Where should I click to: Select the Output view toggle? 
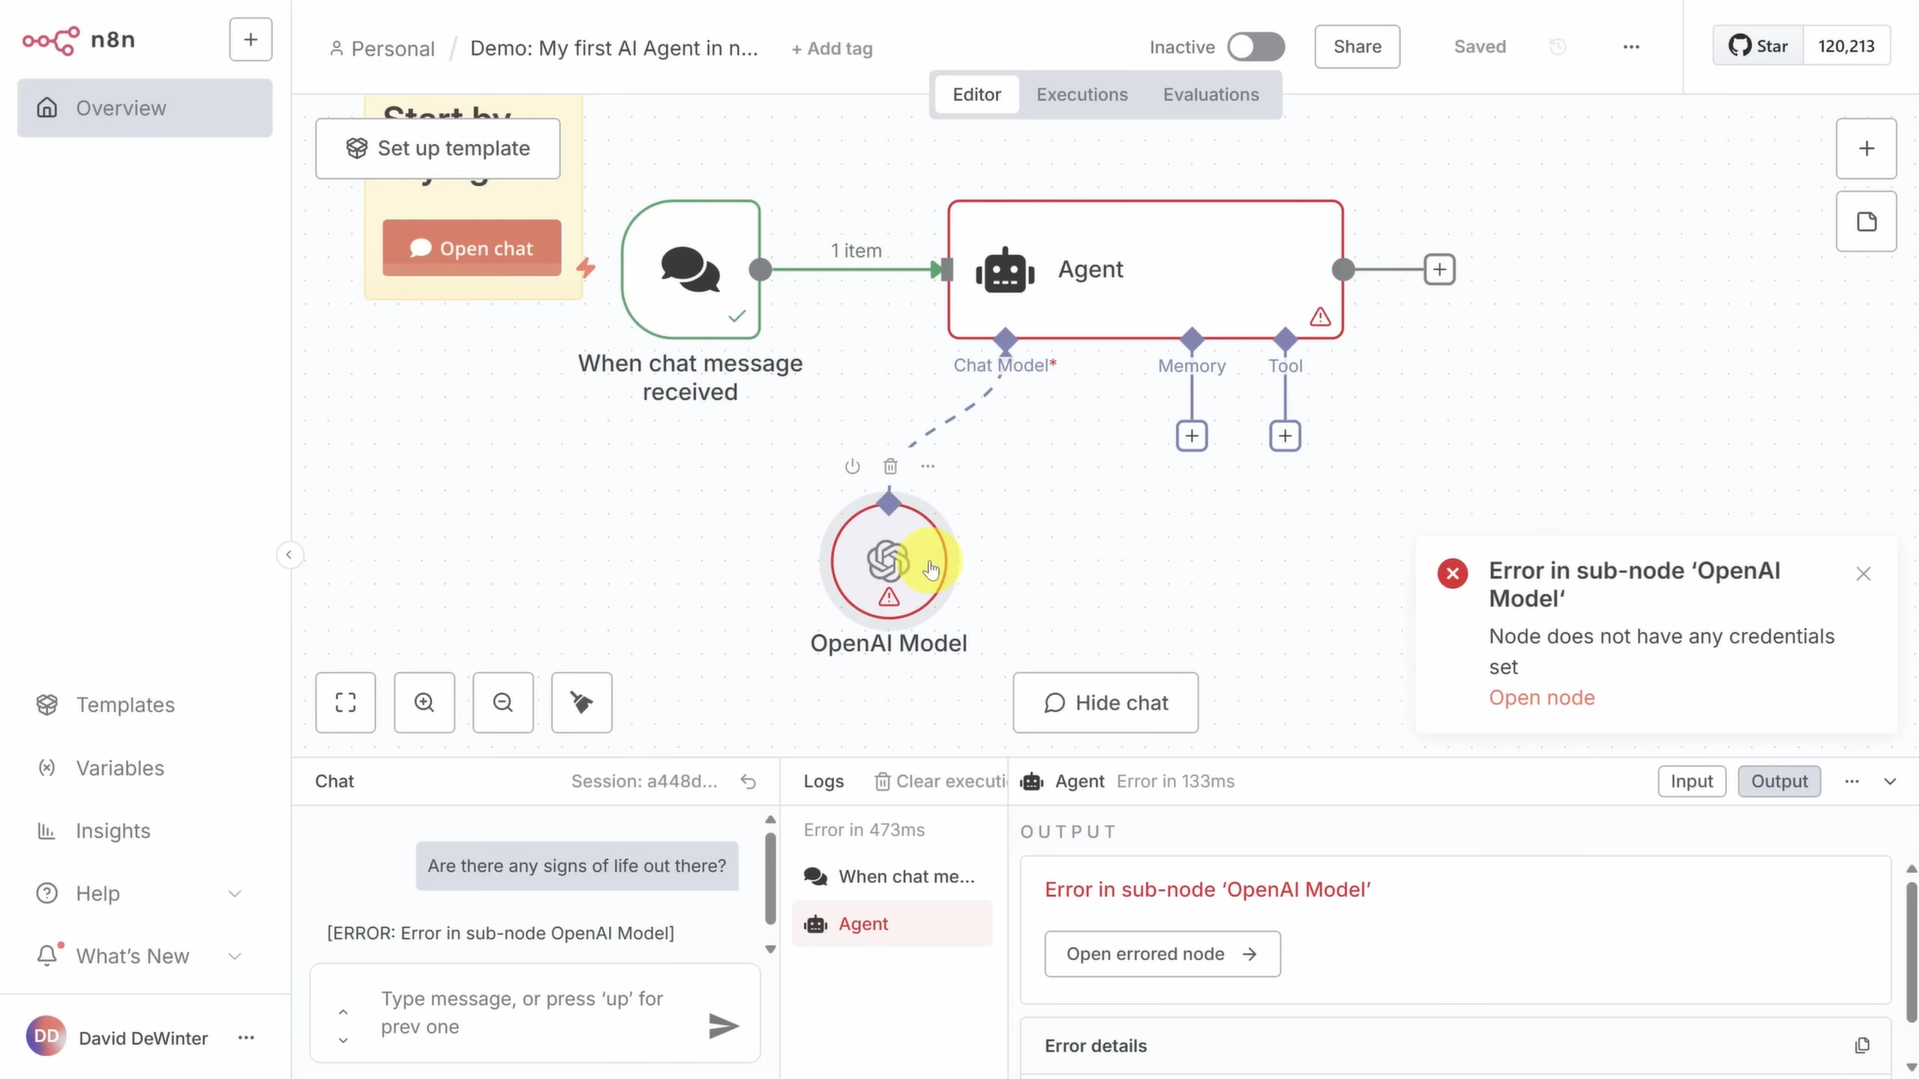tap(1779, 781)
